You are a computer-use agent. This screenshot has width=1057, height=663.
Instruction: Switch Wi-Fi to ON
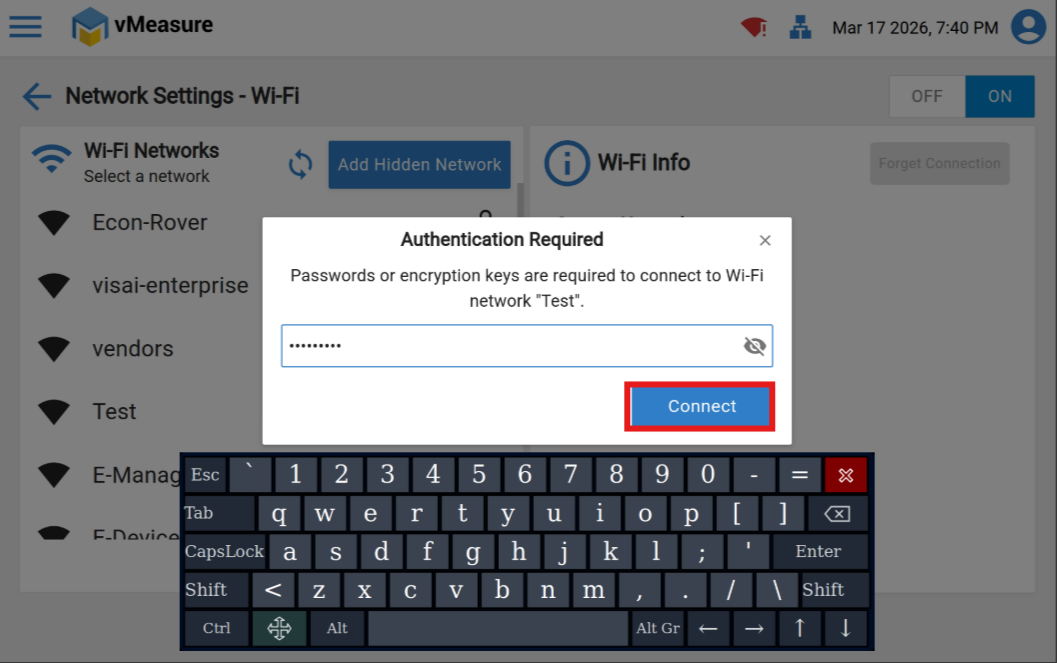1000,96
